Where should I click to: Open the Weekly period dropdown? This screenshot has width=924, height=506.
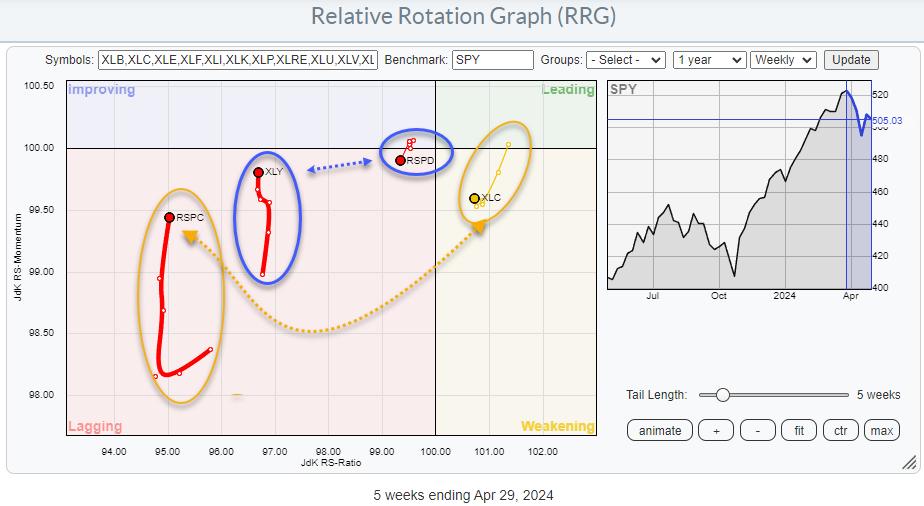coord(783,60)
